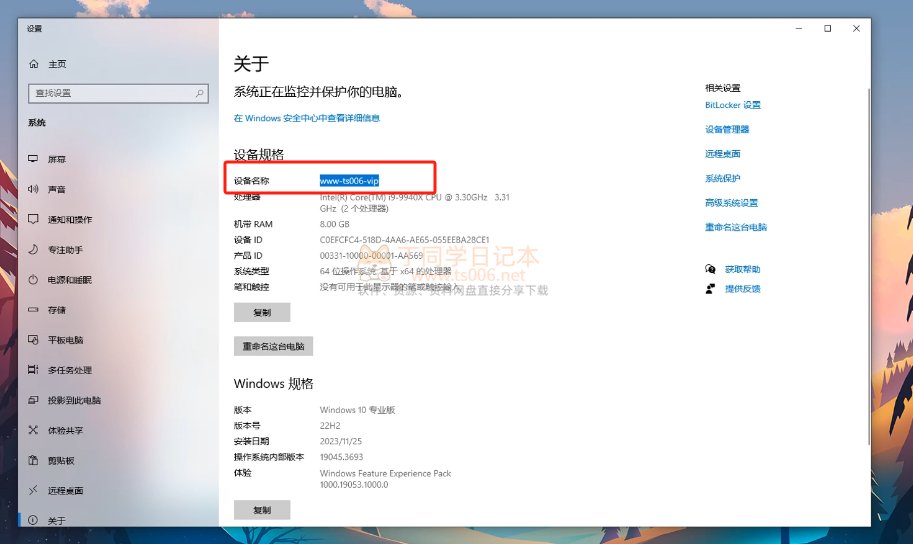The width and height of the screenshot is (913, 544).
Task: Select the 声音 speaker icon in the sidebar
Action: 34,189
